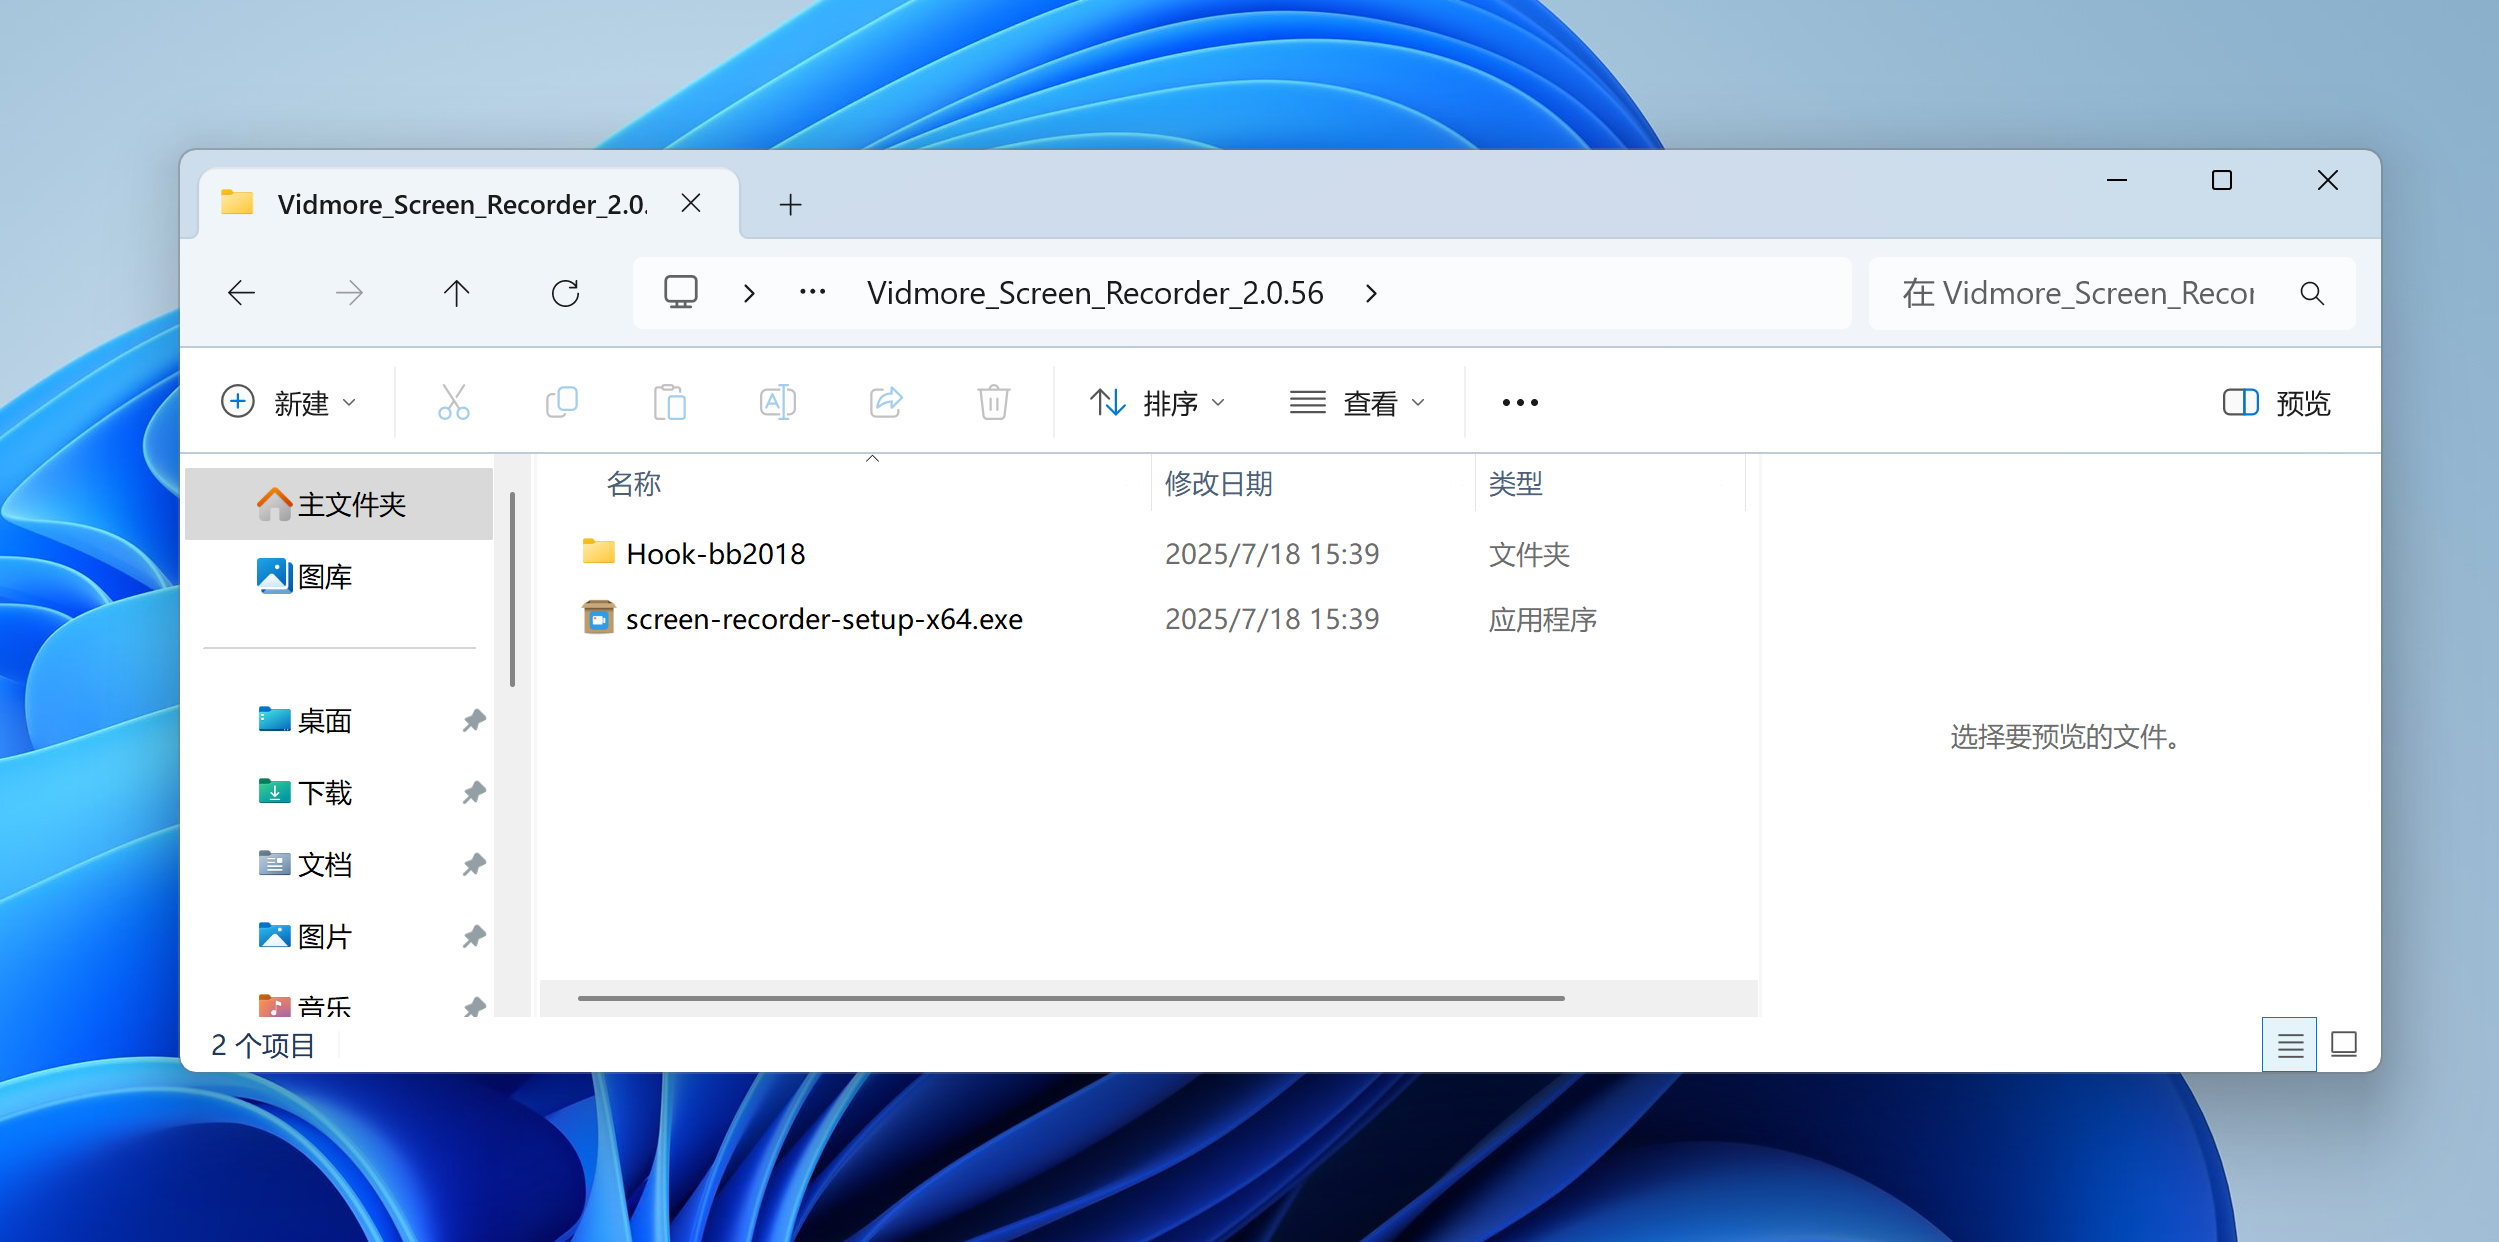Expand the 排序 sort options
Viewport: 2499px width, 1242px height.
click(x=1157, y=403)
